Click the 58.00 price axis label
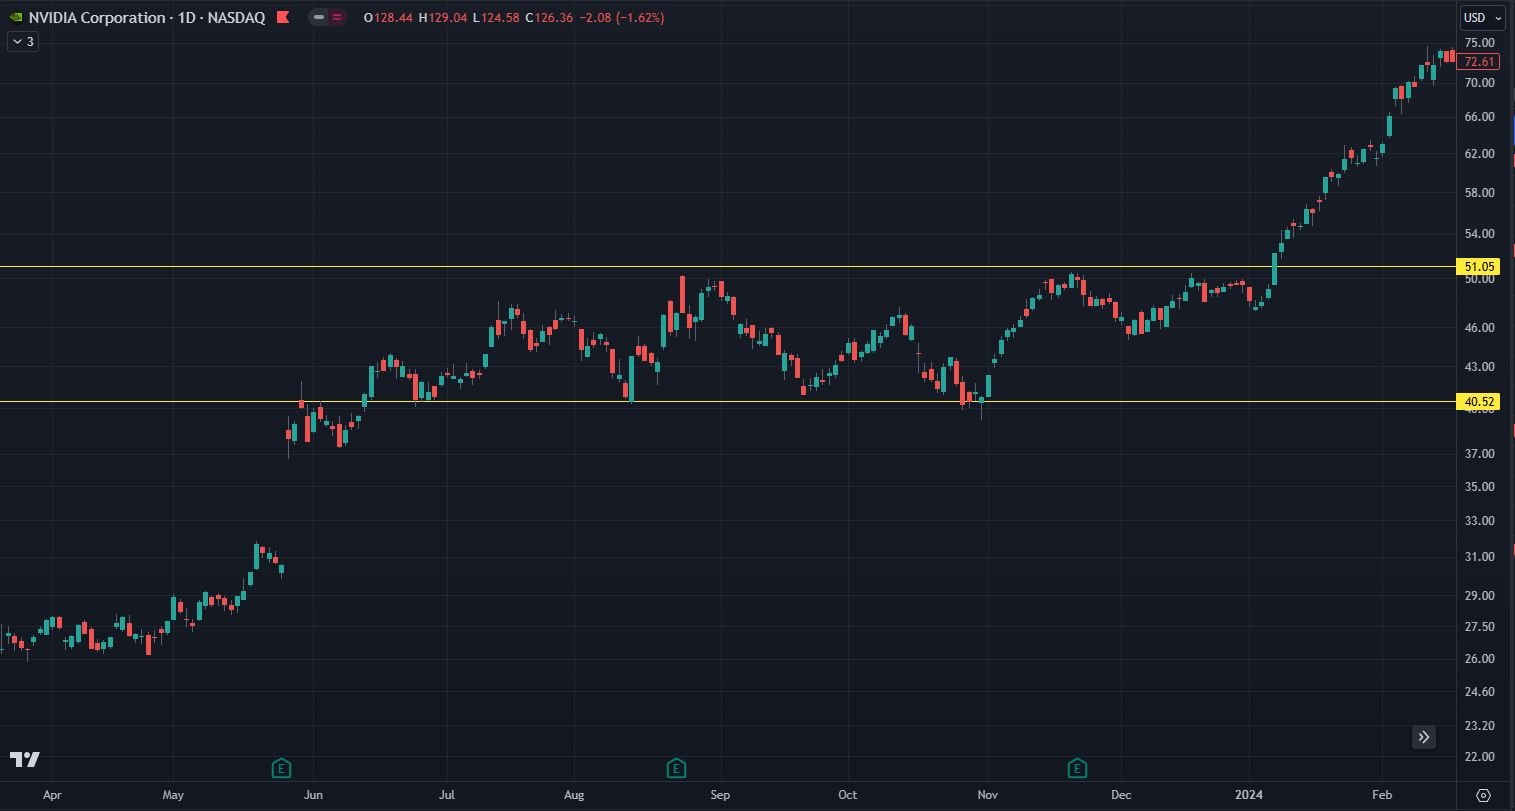1515x811 pixels. (1479, 192)
